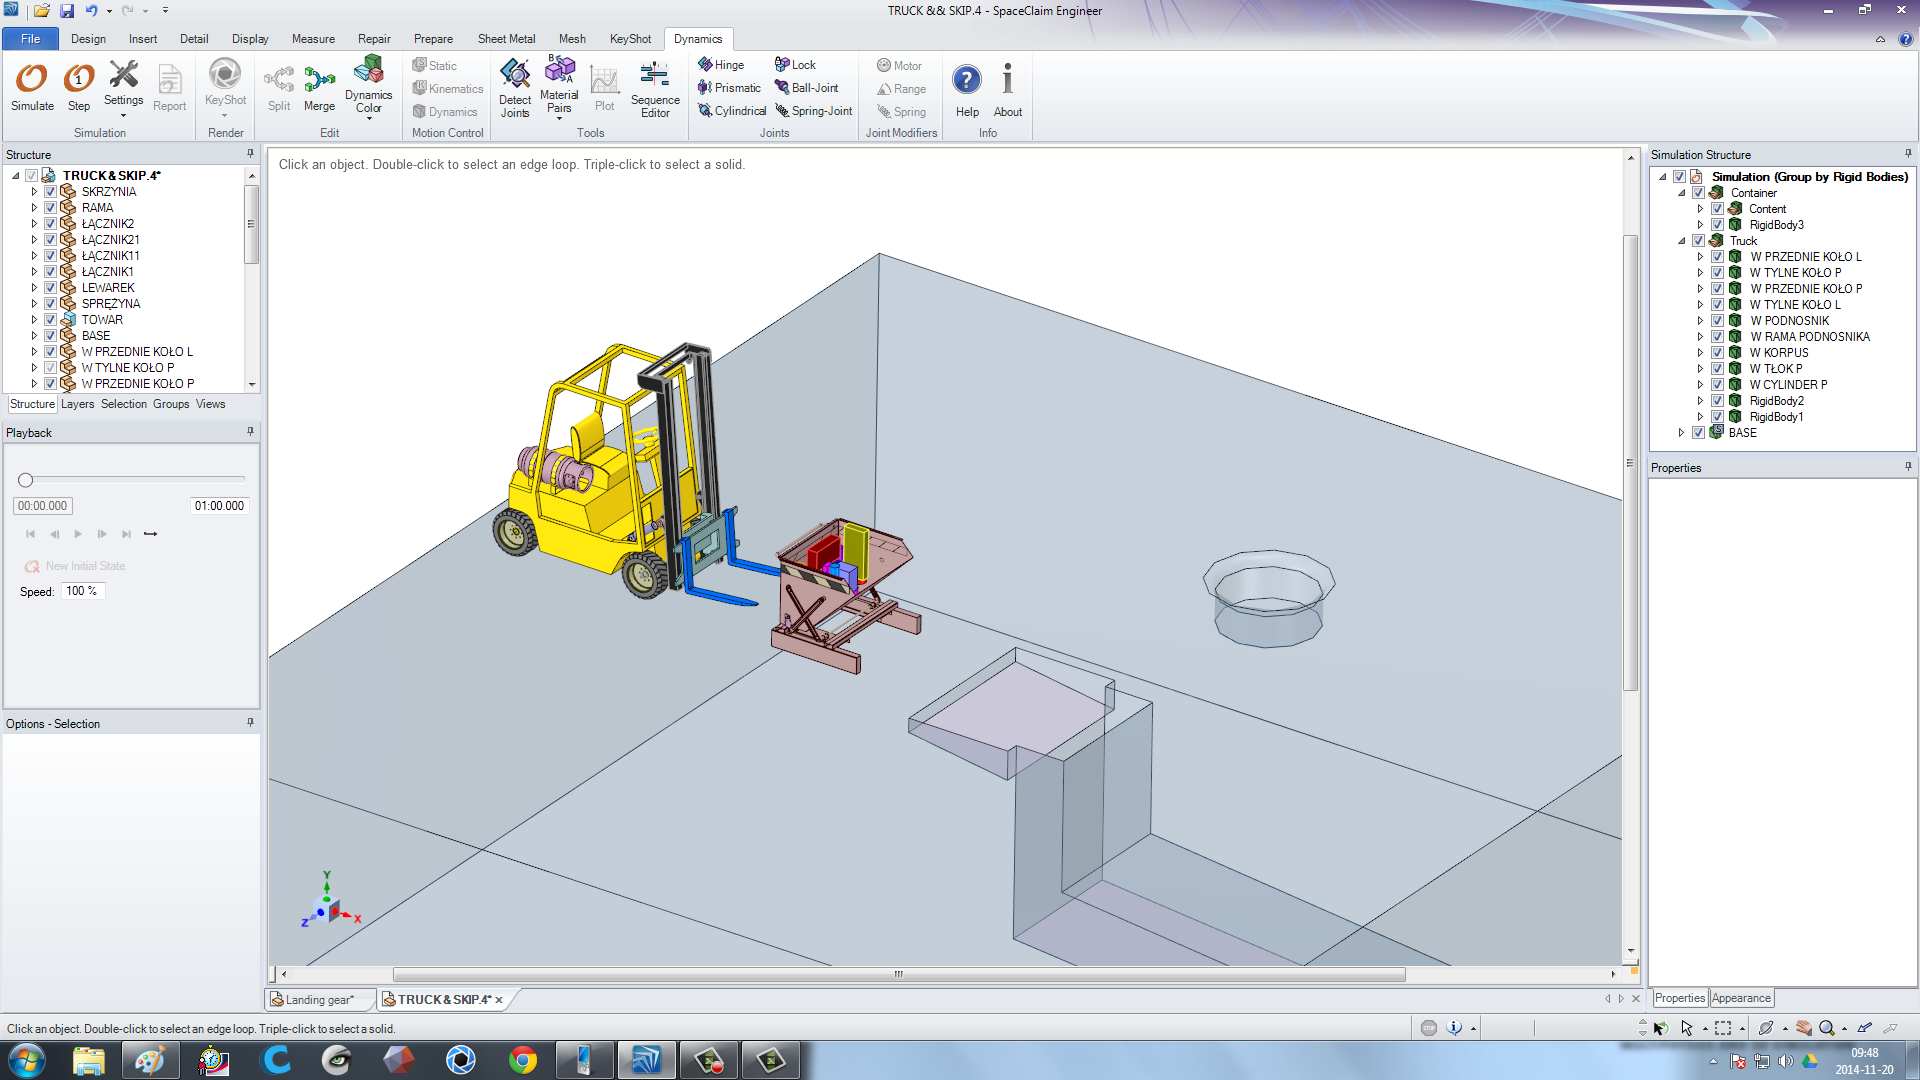Image resolution: width=1920 pixels, height=1080 pixels.
Task: Add a Spring joint modifier
Action: click(x=903, y=111)
